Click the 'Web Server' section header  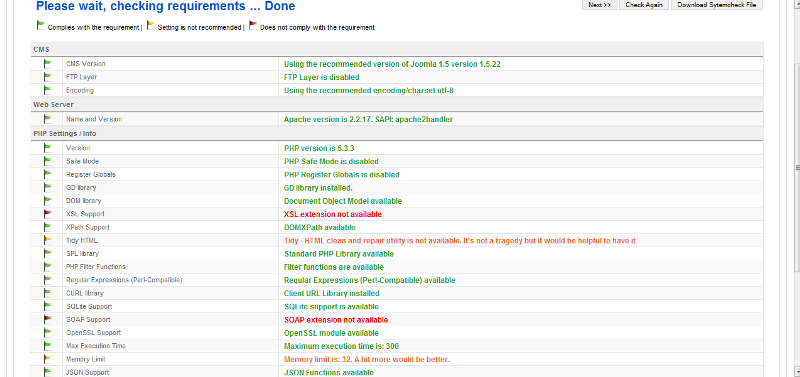click(53, 105)
